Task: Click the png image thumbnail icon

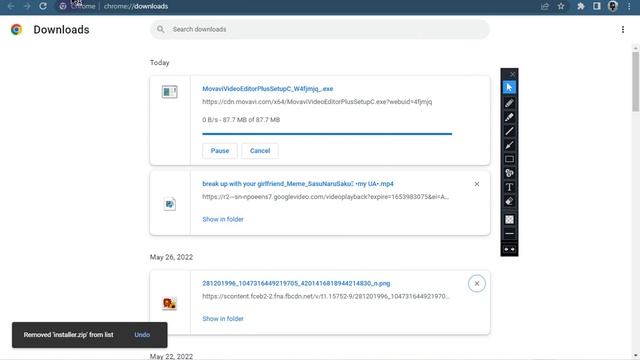Action: (x=169, y=304)
